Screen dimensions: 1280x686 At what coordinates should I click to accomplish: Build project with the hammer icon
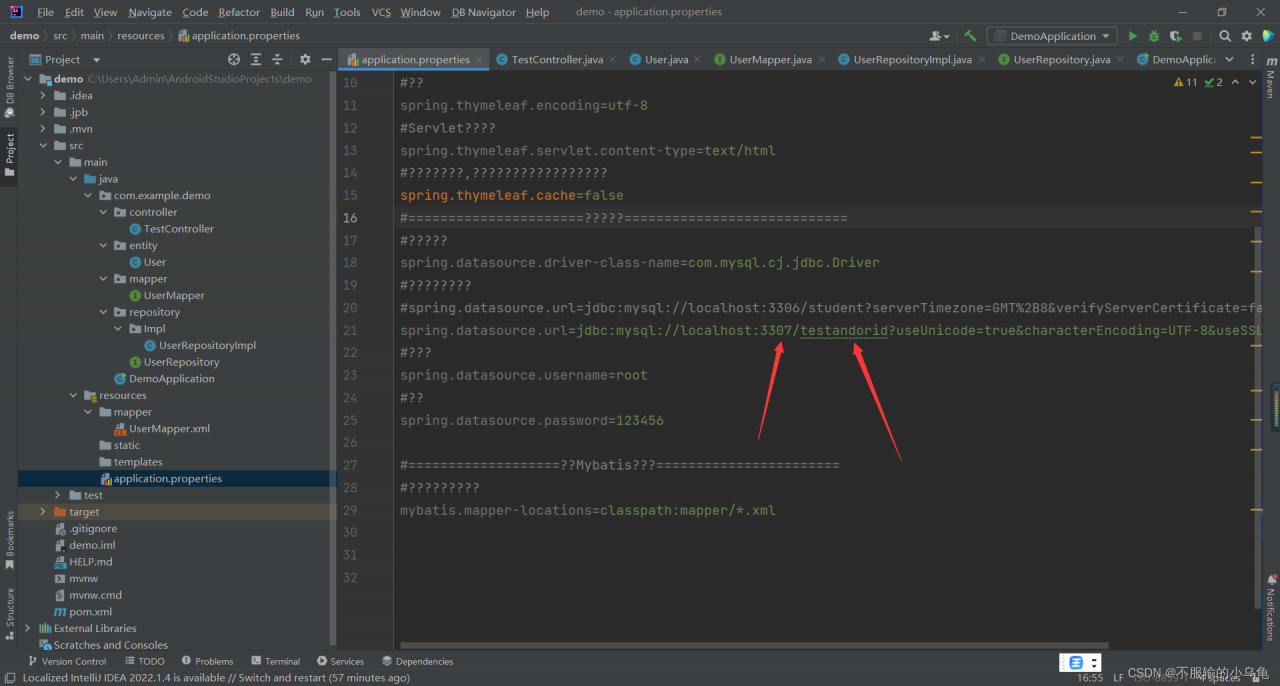pyautogui.click(x=970, y=36)
